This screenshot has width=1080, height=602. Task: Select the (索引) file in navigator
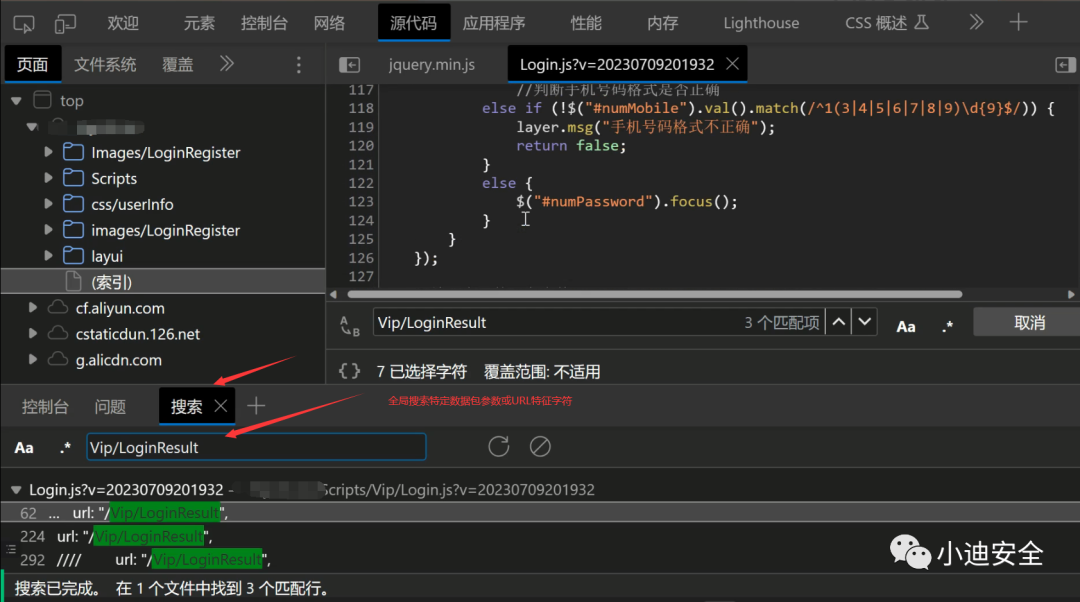coord(163,282)
